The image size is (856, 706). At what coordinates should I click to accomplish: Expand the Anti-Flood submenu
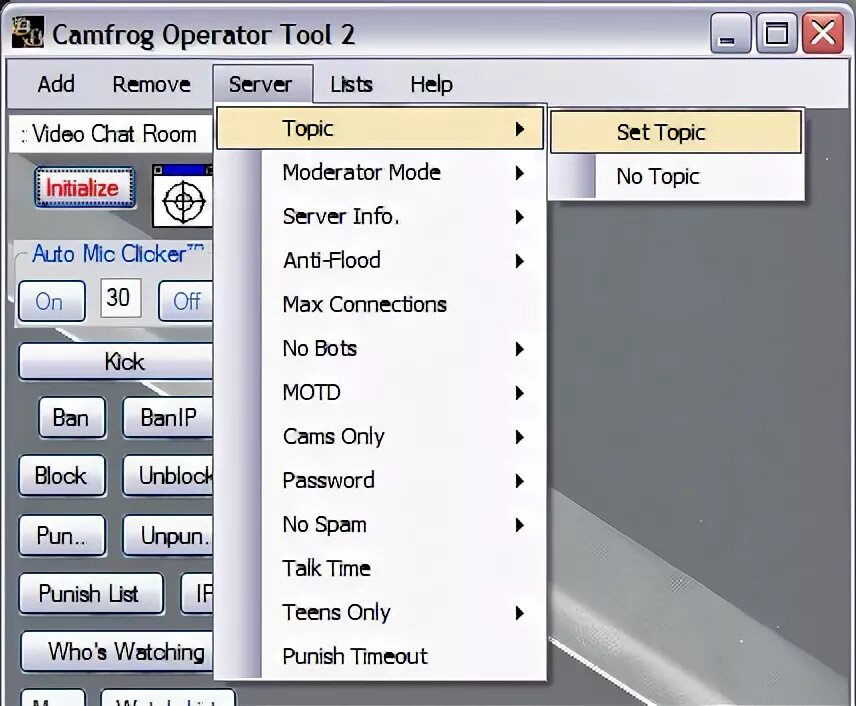tap(380, 260)
